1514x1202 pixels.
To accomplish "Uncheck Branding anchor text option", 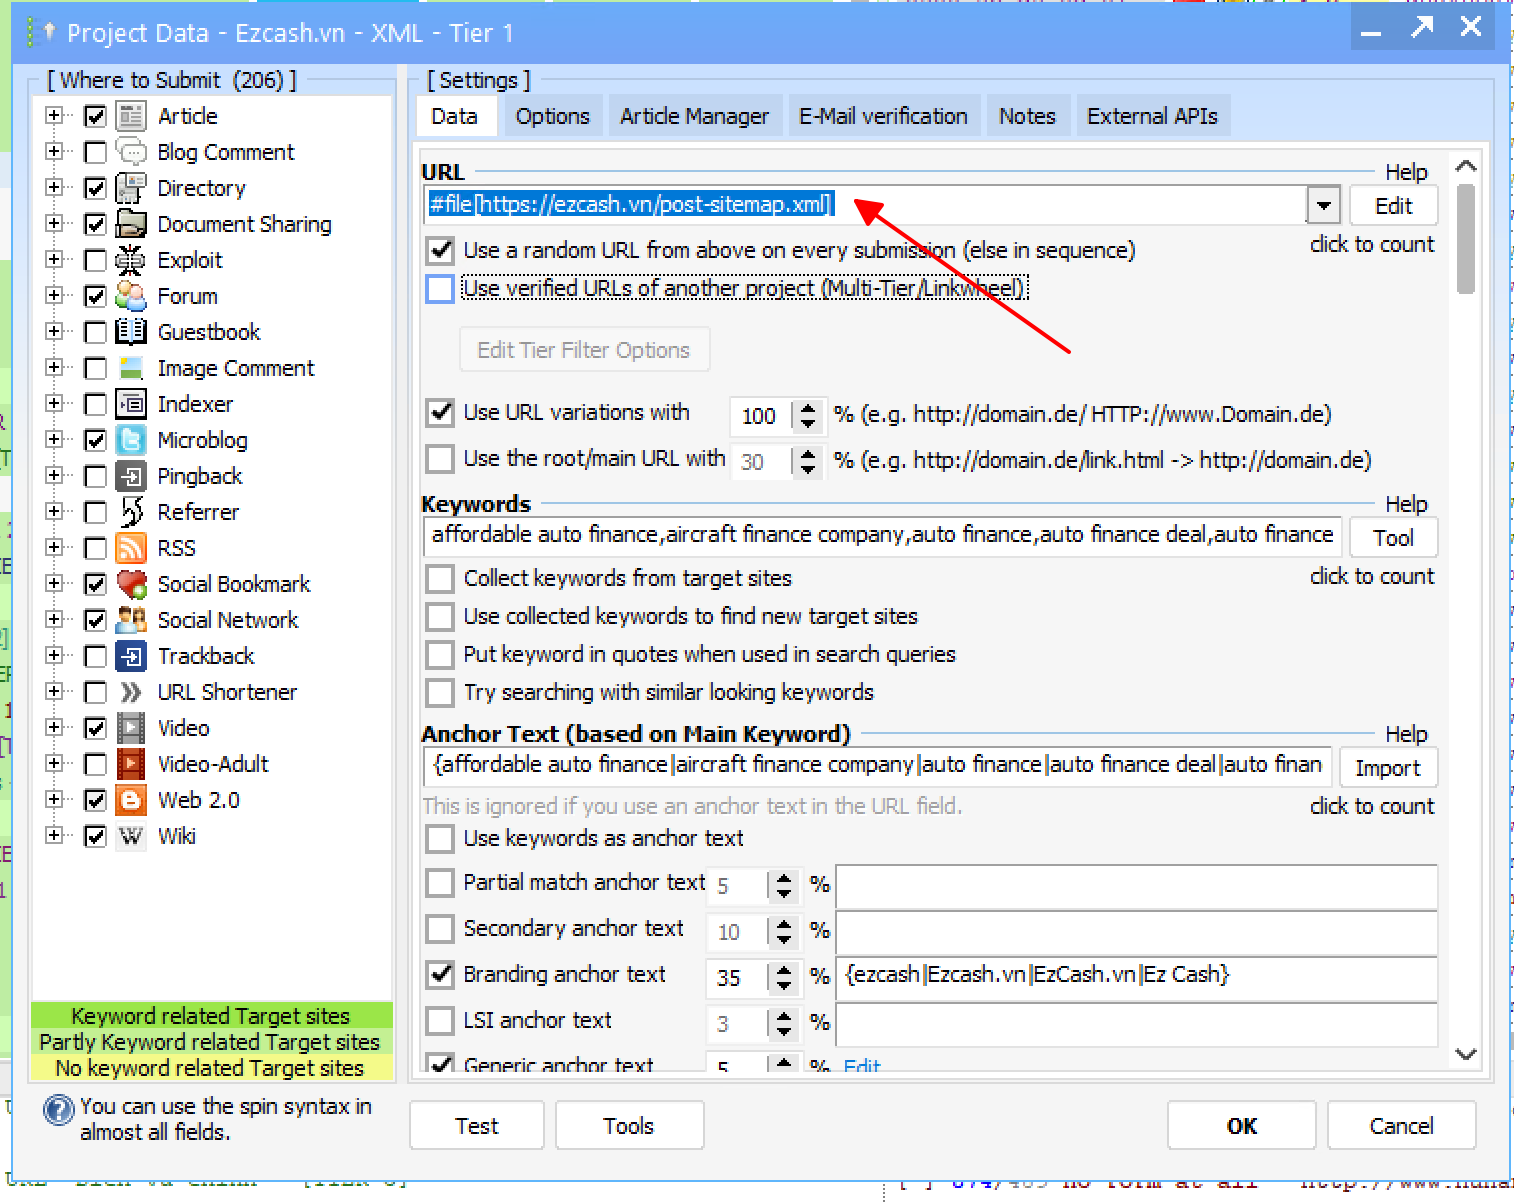I will pyautogui.click(x=440, y=974).
